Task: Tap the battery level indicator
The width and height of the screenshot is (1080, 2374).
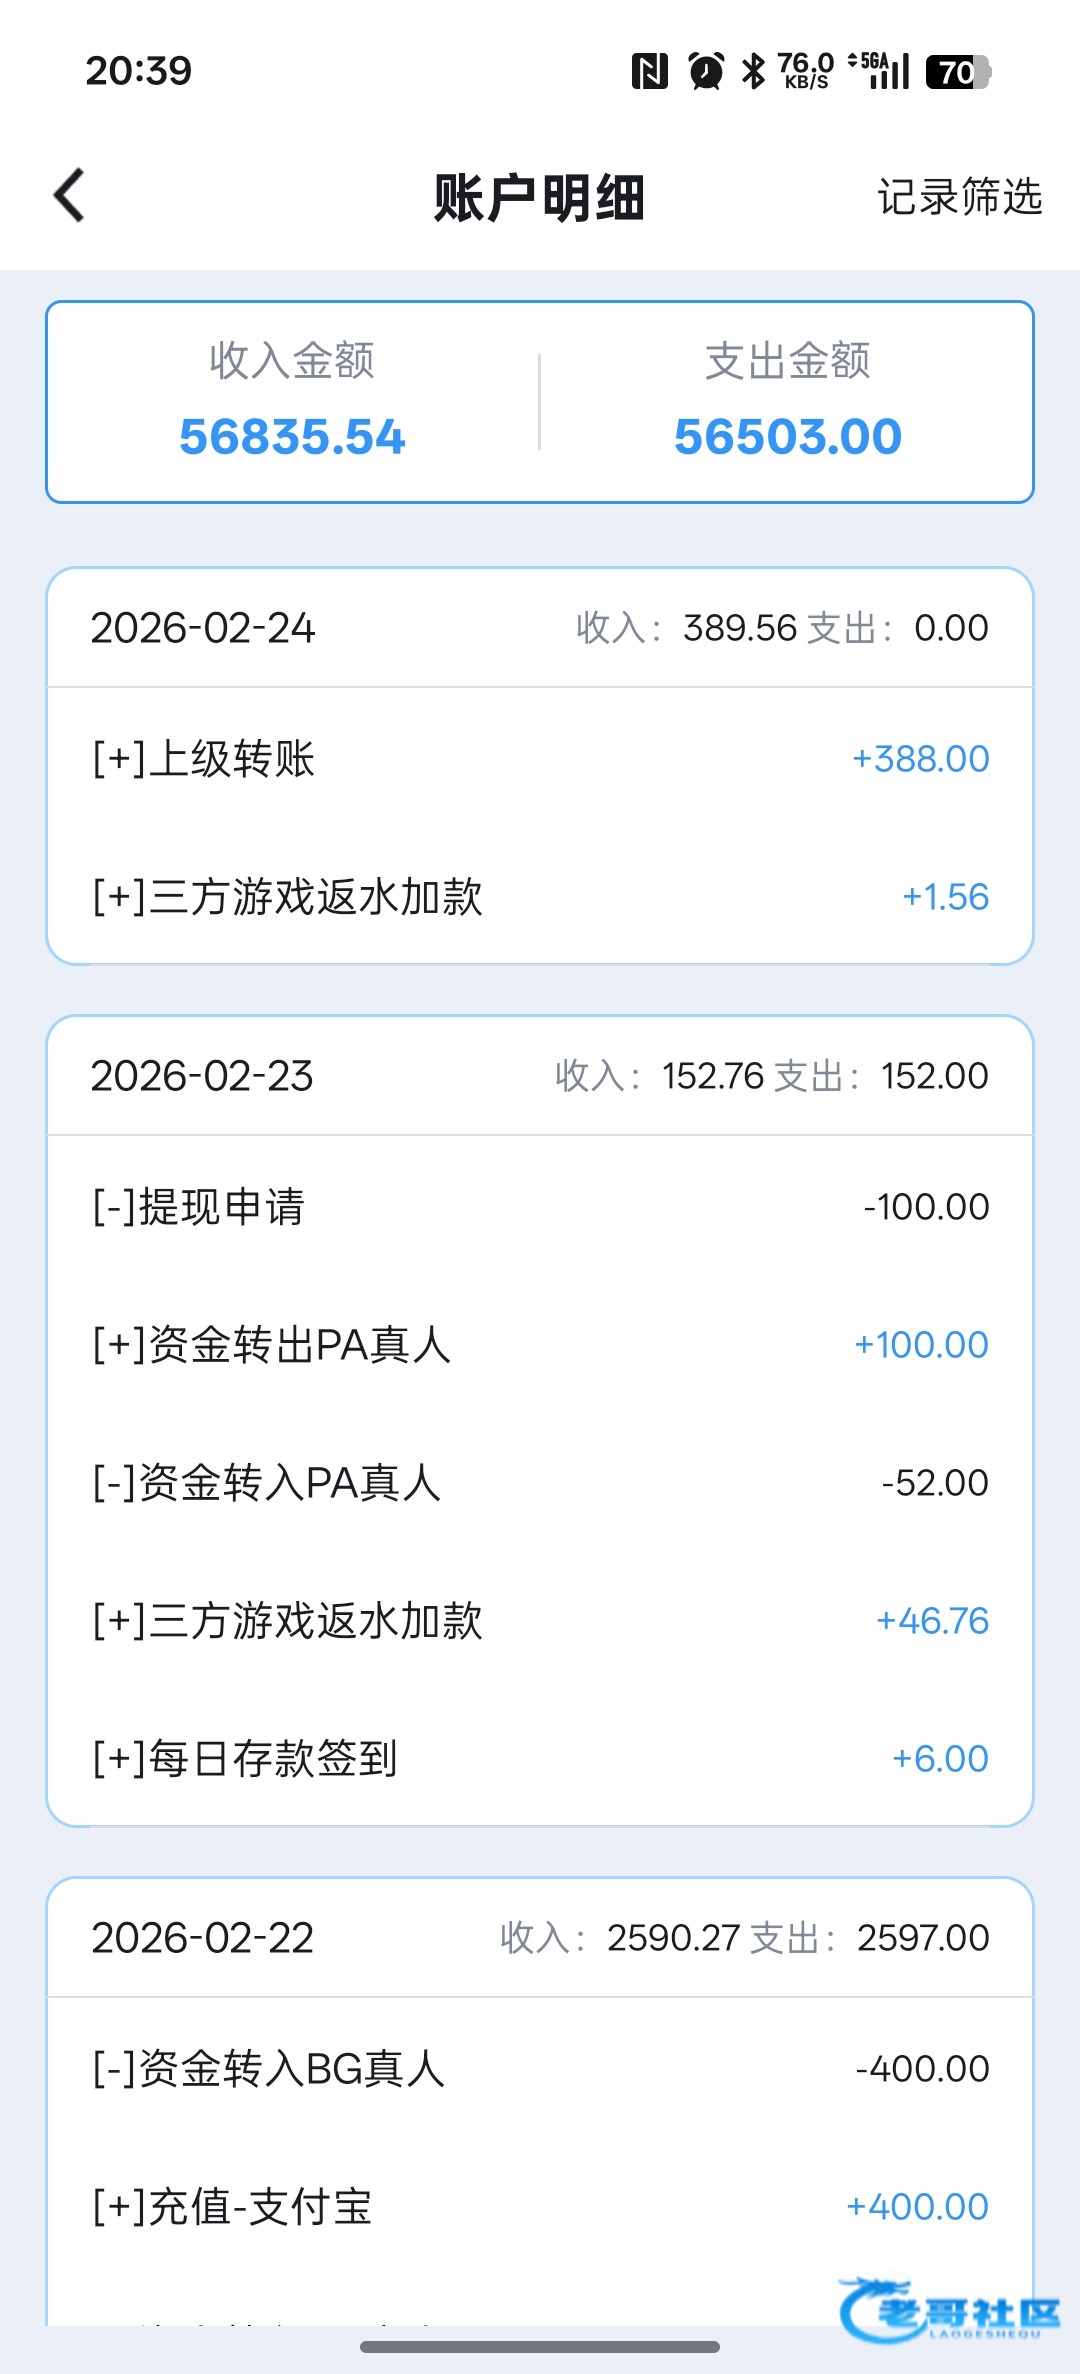Action: point(957,72)
